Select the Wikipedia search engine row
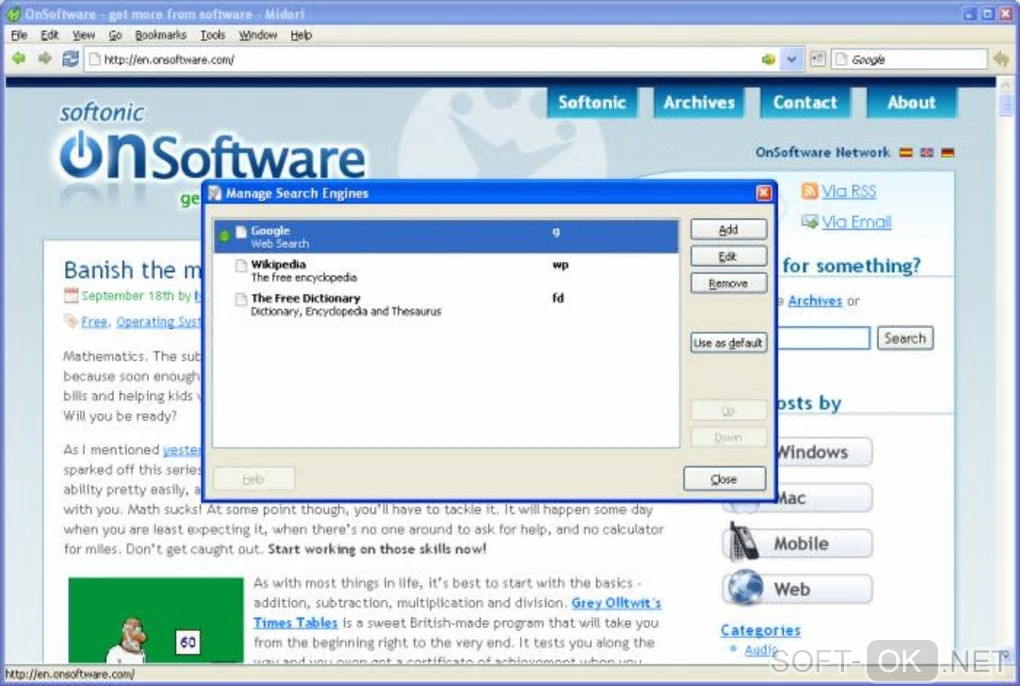The image size is (1020, 686). (446, 270)
